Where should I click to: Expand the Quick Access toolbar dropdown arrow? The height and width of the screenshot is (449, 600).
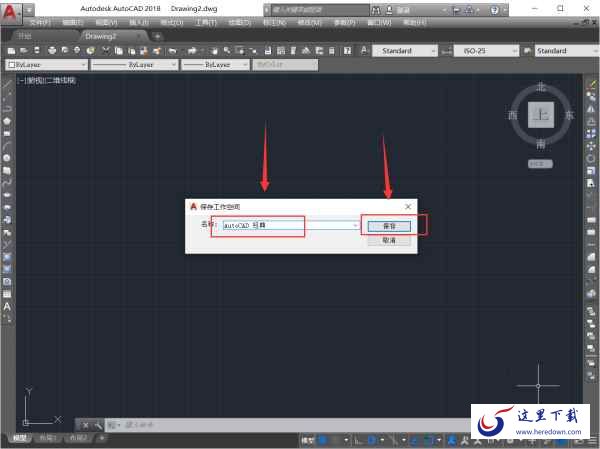pyautogui.click(x=29, y=10)
